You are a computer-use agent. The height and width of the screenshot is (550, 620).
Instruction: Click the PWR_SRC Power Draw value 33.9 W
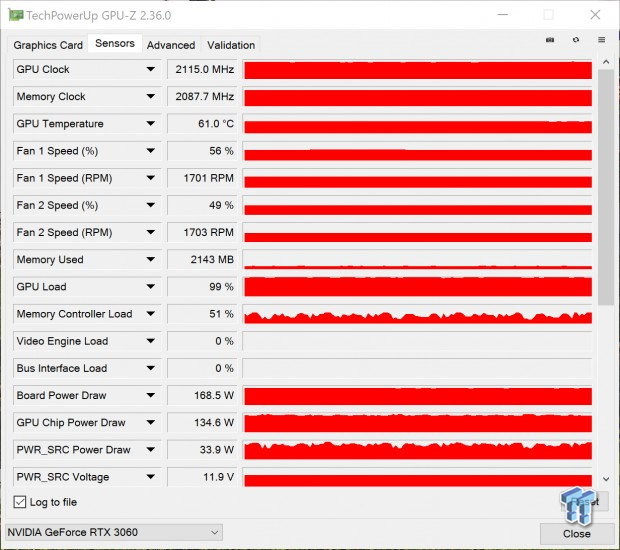tap(202, 450)
